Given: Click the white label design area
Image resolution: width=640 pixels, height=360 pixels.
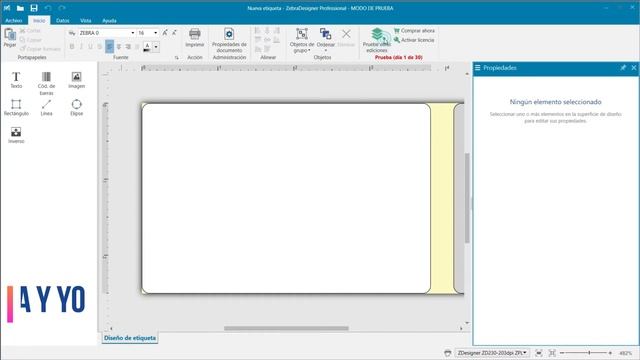Looking at the screenshot, I should 286,198.
